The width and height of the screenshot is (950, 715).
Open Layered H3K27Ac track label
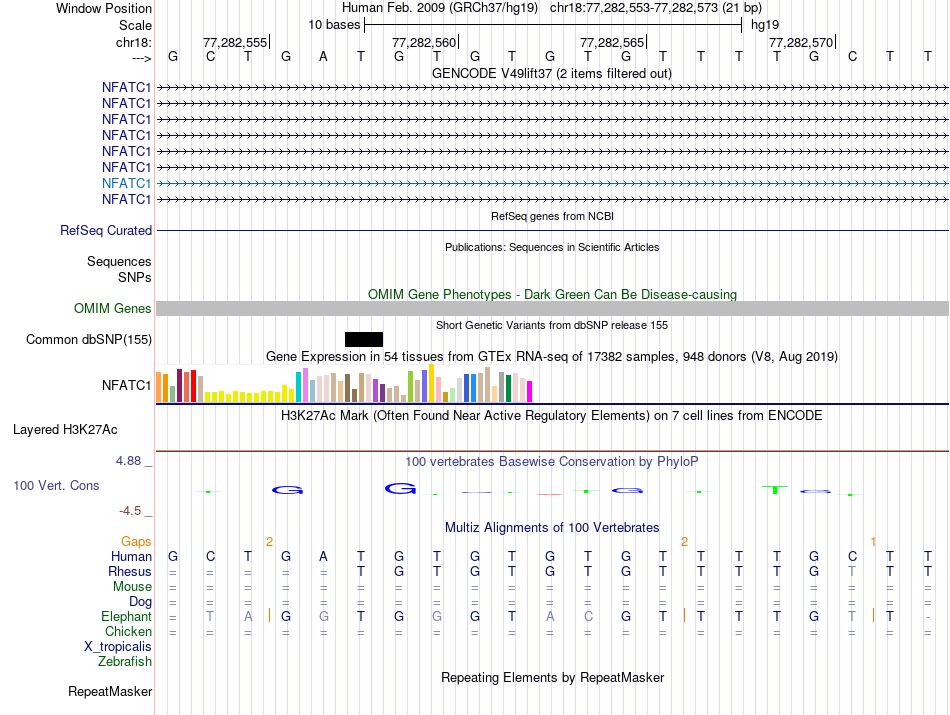click(x=65, y=430)
